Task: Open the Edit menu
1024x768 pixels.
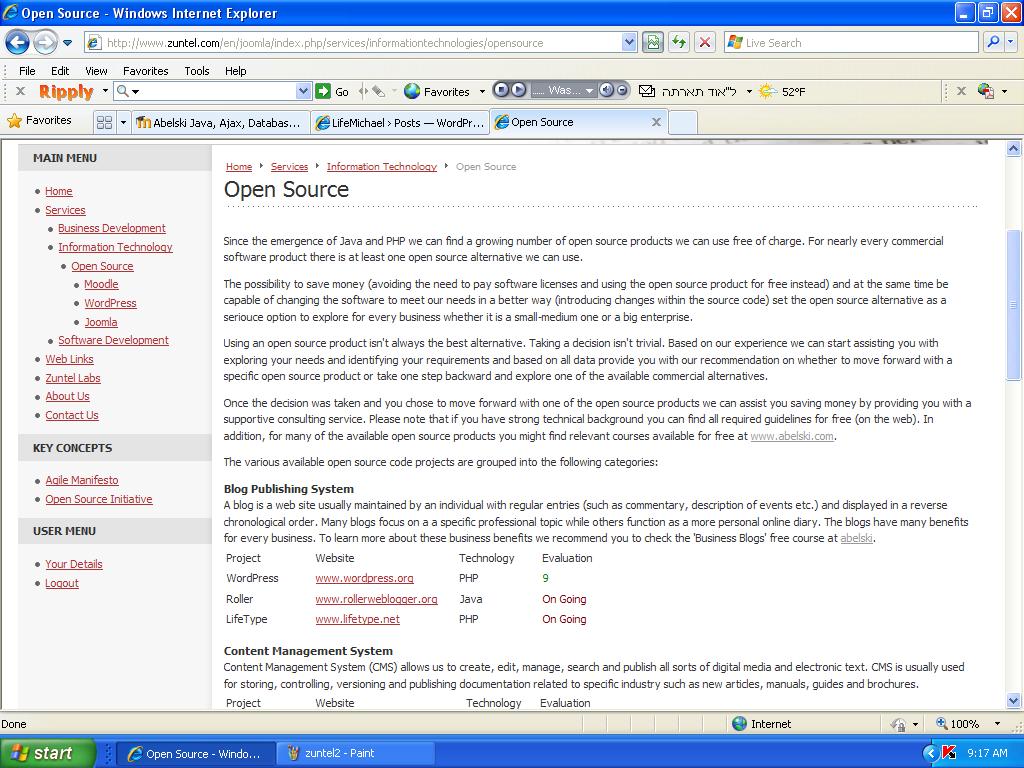Action: pos(60,71)
